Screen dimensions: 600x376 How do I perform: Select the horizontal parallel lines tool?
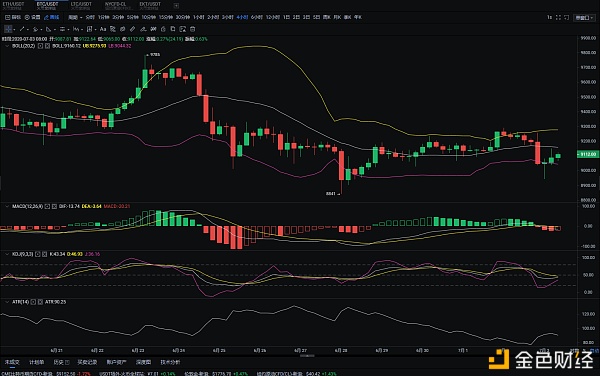tap(62, 29)
